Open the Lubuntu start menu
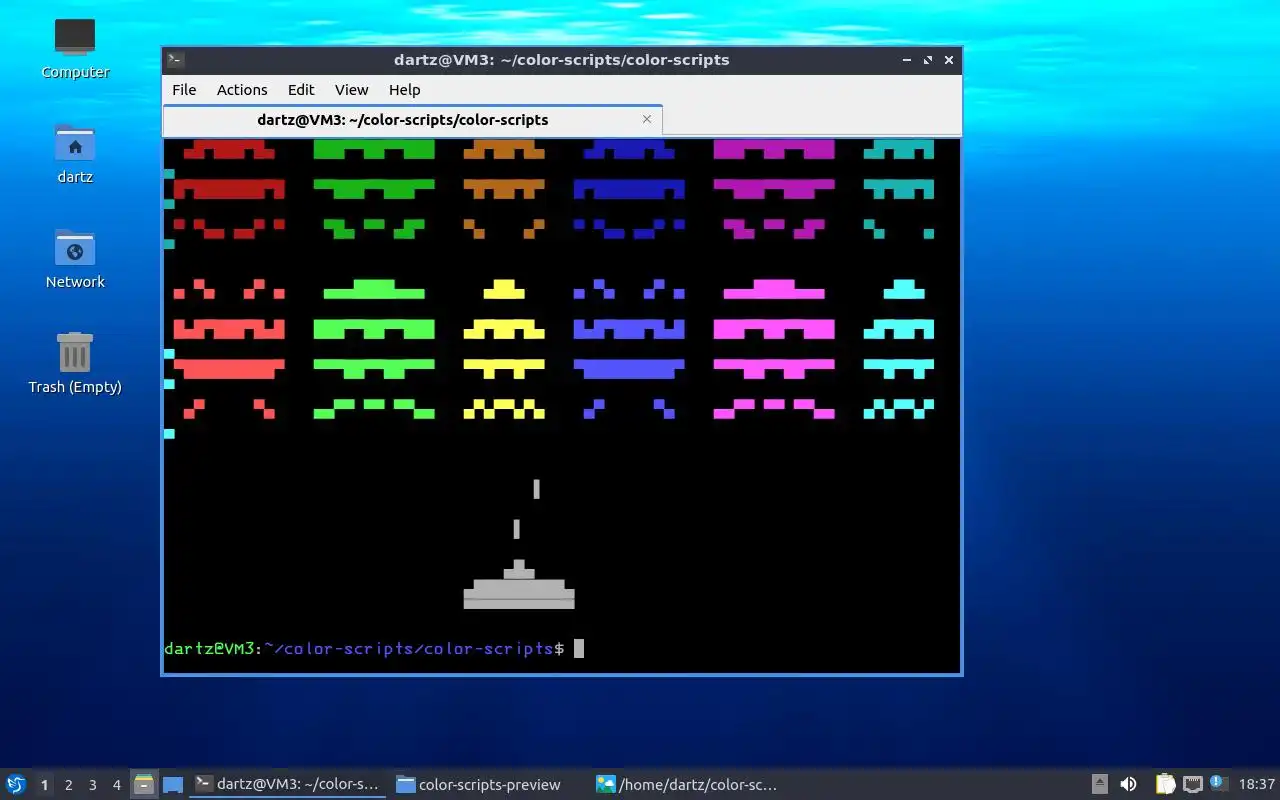The image size is (1280, 800). [x=16, y=784]
